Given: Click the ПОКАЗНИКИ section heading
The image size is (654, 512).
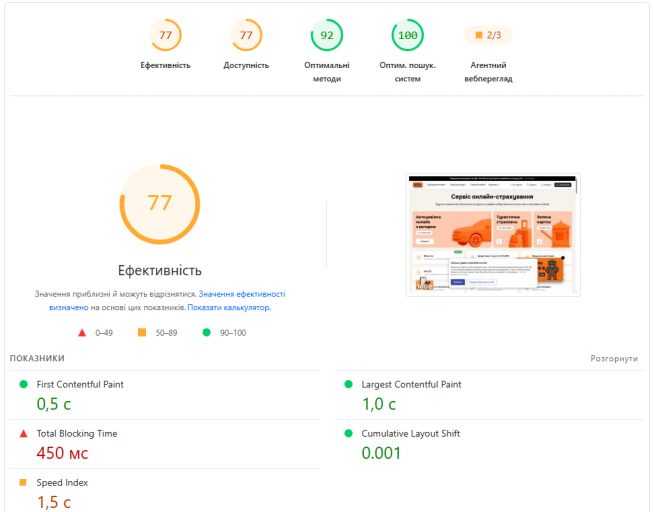Looking at the screenshot, I should click(x=37, y=358).
